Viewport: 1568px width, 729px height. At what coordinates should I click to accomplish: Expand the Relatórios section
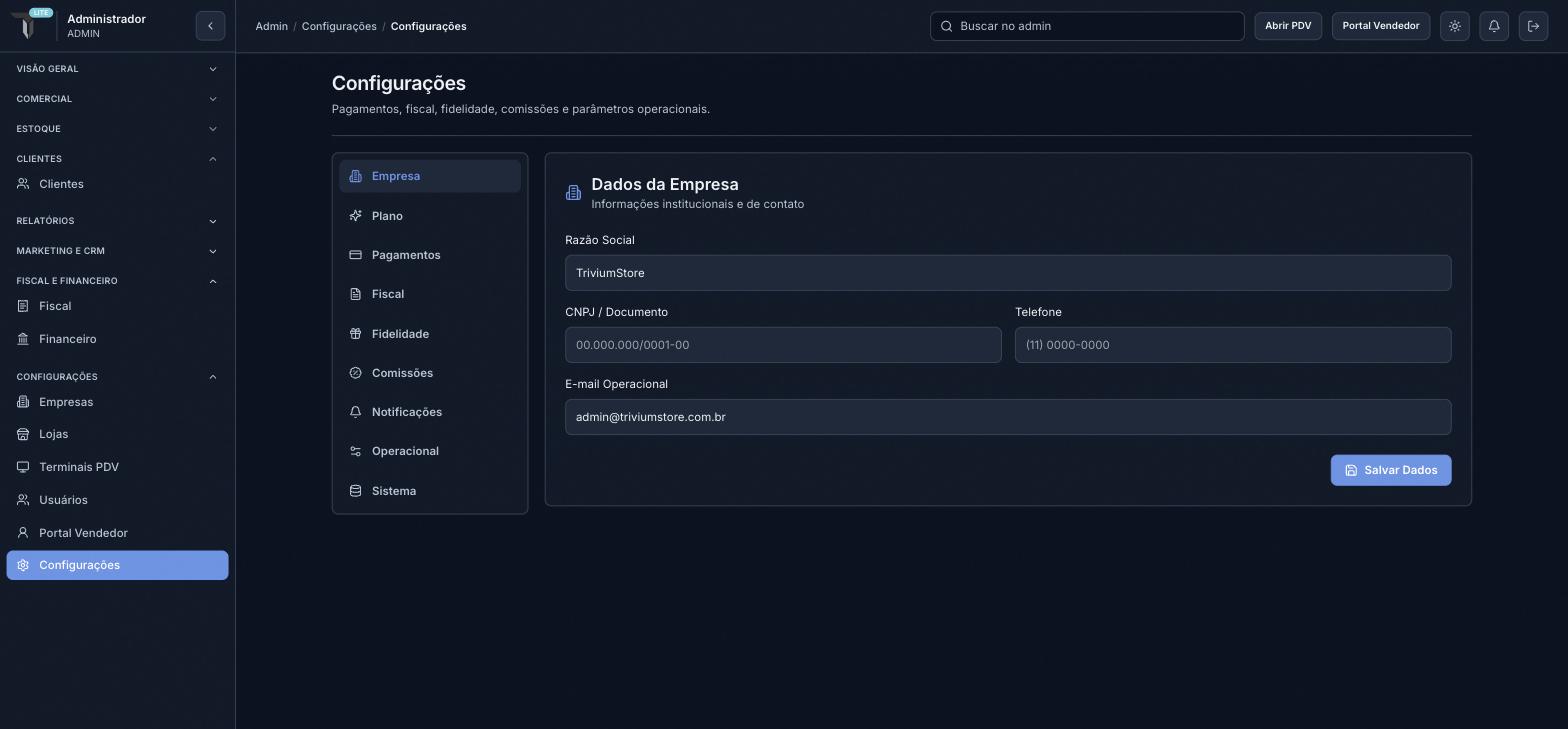[117, 221]
